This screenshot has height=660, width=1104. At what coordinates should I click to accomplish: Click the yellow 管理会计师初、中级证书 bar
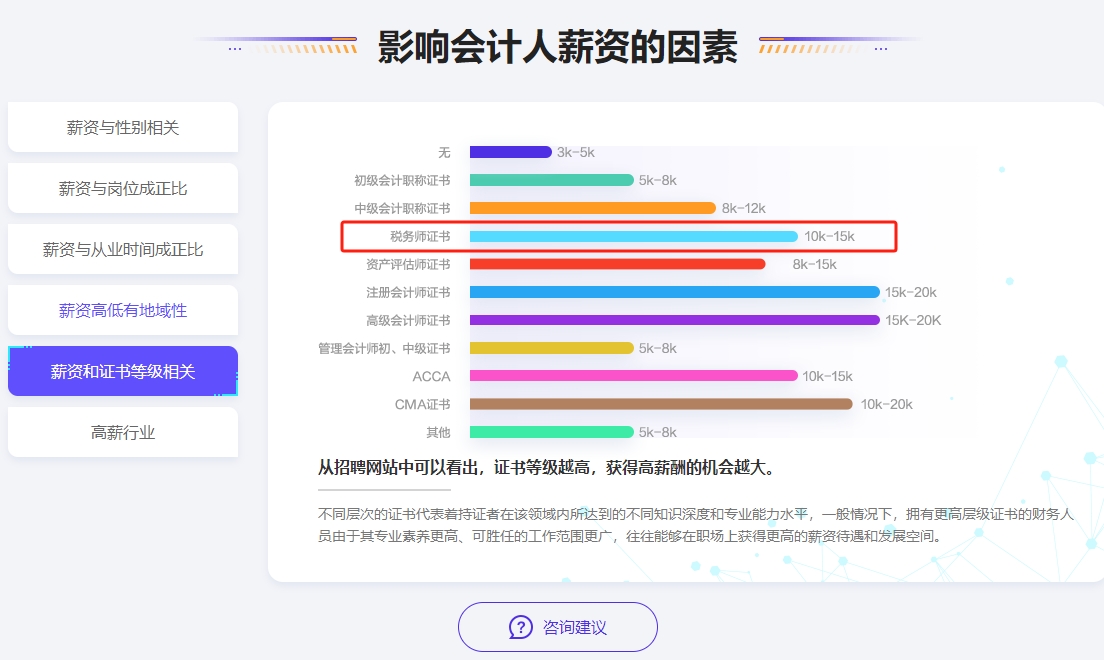[x=551, y=348]
